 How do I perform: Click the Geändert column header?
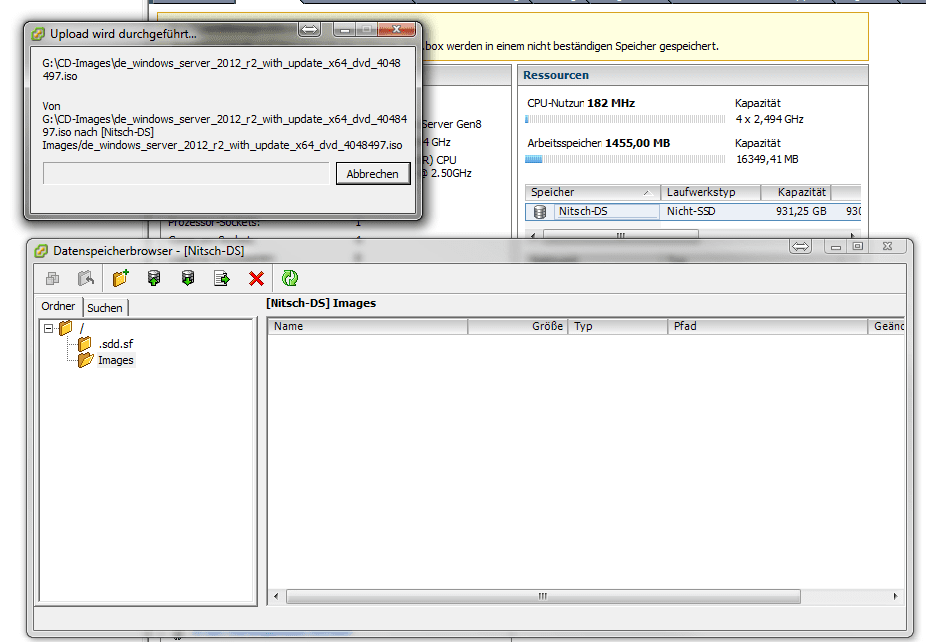coord(886,326)
